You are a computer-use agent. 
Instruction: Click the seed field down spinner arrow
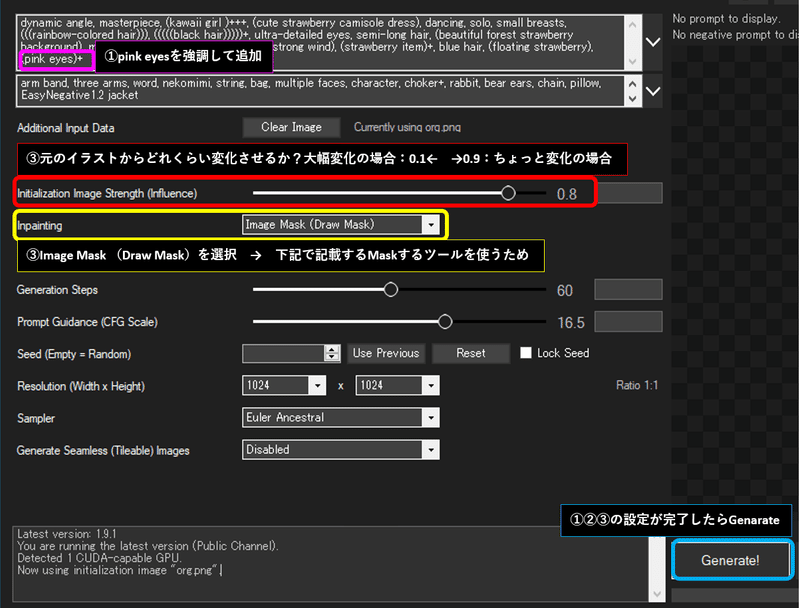[332, 357]
